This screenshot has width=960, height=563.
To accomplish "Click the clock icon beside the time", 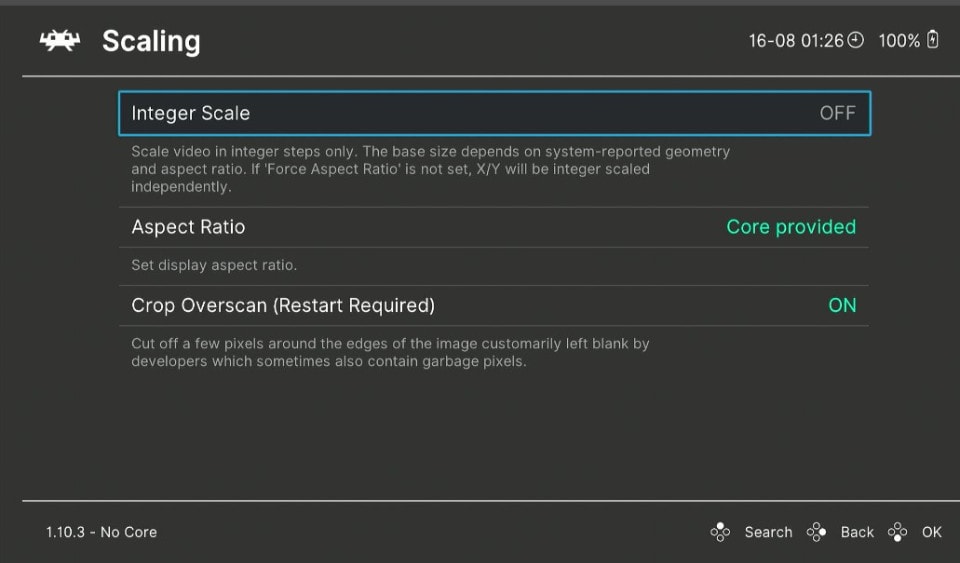I will coord(855,40).
